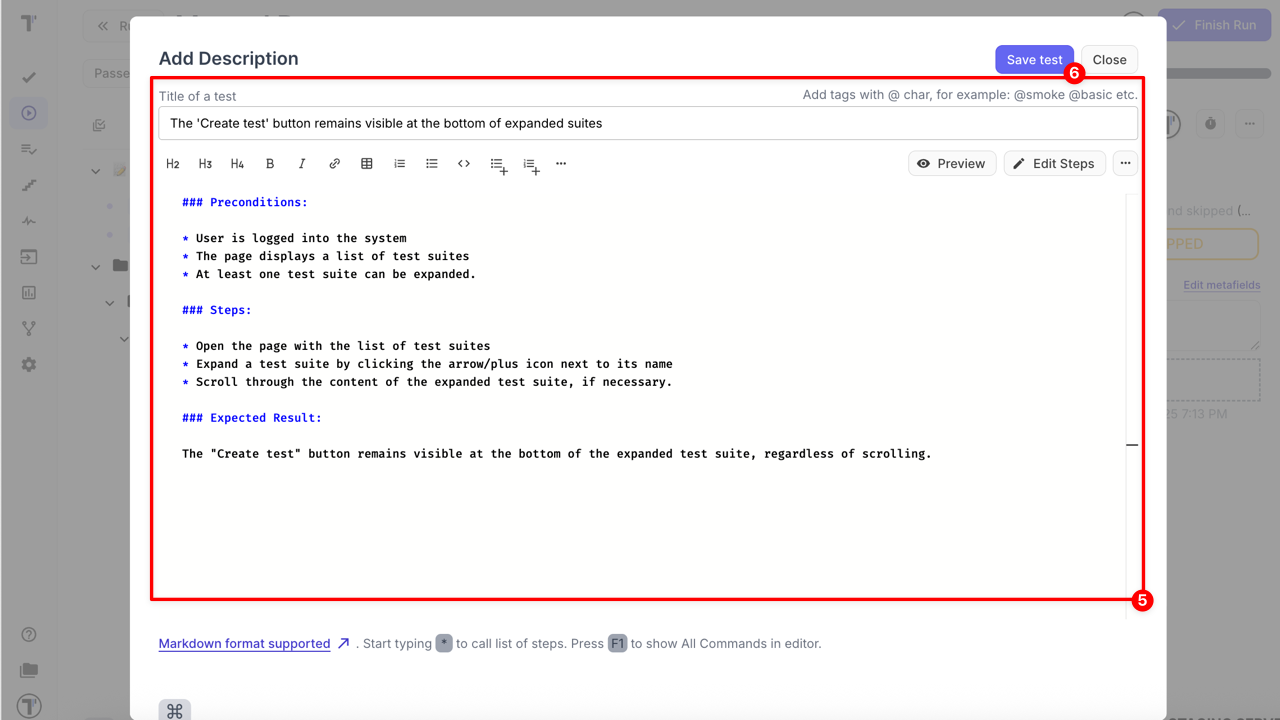
Task: Toggle bold text formatting
Action: tap(270, 164)
